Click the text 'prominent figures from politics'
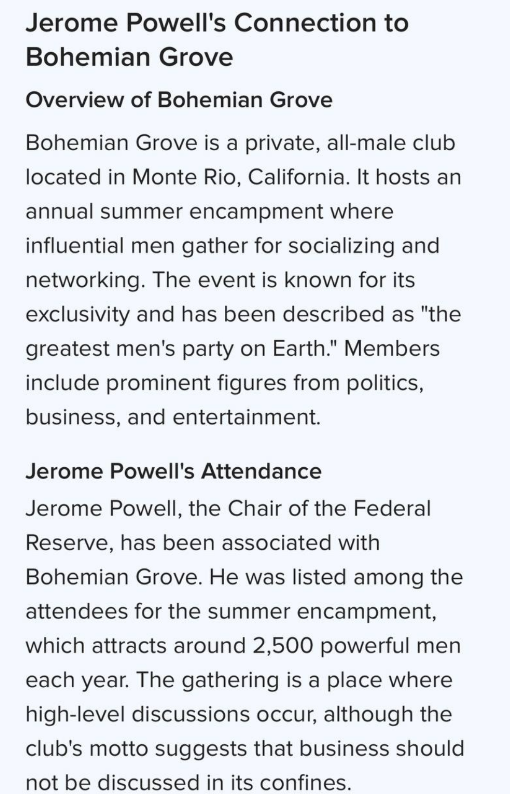 click(264, 383)
